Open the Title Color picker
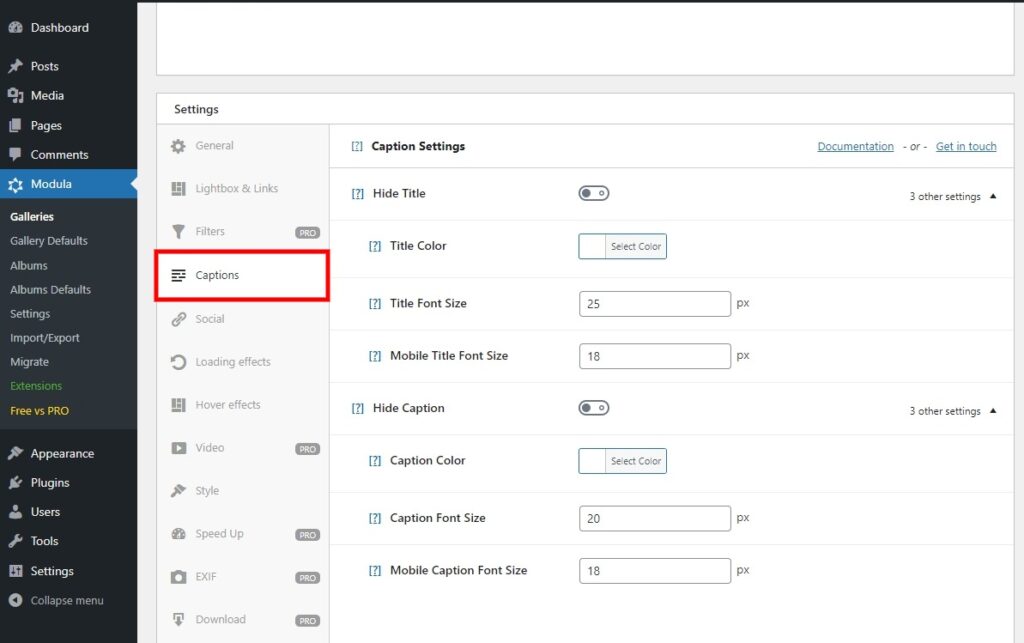Screen dimensions: 1024x643 [x=623, y=246]
